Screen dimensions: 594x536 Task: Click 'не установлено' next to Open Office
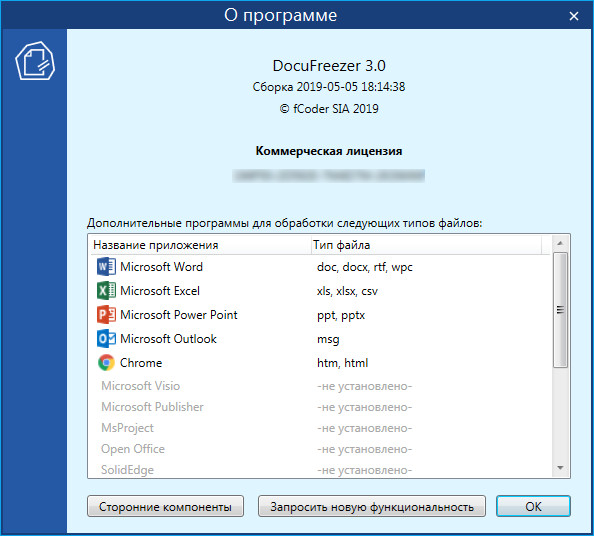364,449
